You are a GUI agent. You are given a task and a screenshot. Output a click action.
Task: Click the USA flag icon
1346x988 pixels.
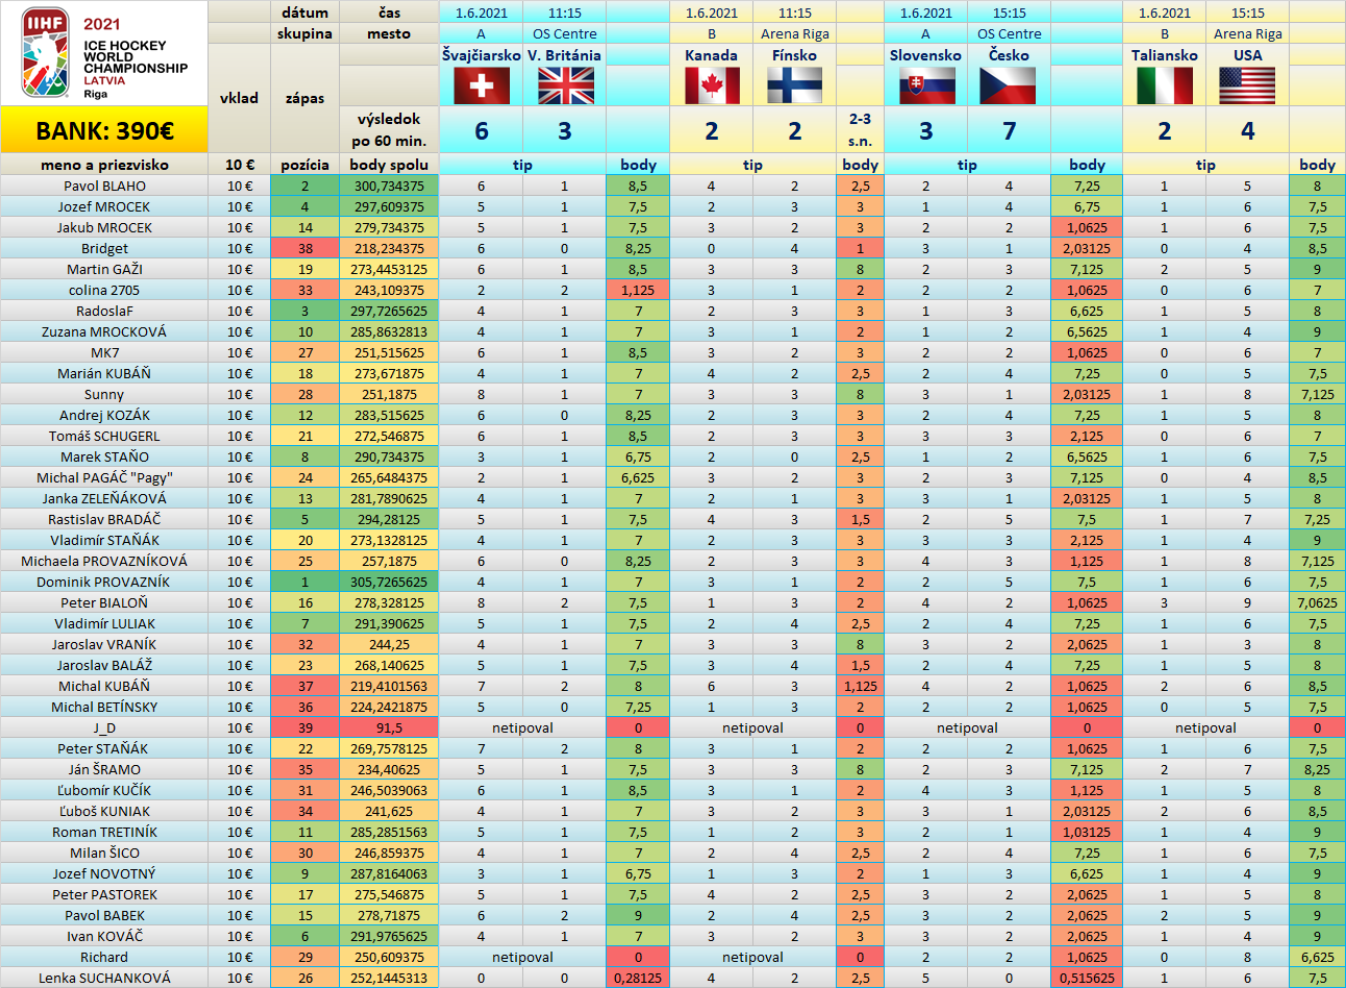click(1247, 86)
